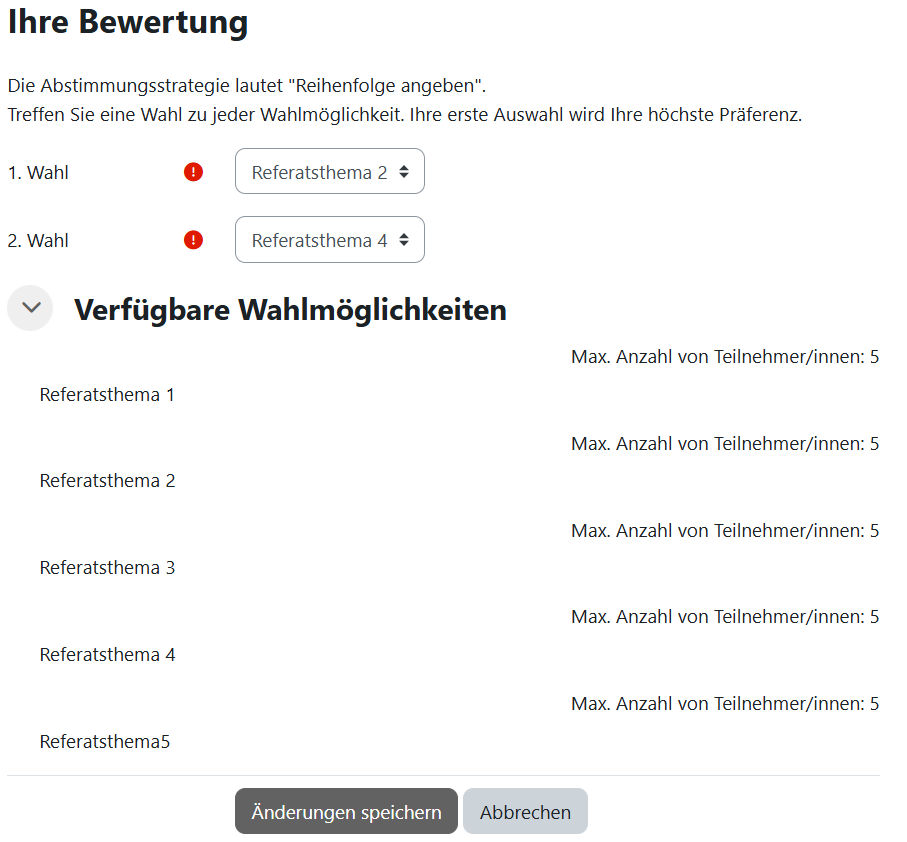Open the 1. Wahl dropdown showing Referatsthema 2
This screenshot has height=842, width=907.
pyautogui.click(x=330, y=171)
